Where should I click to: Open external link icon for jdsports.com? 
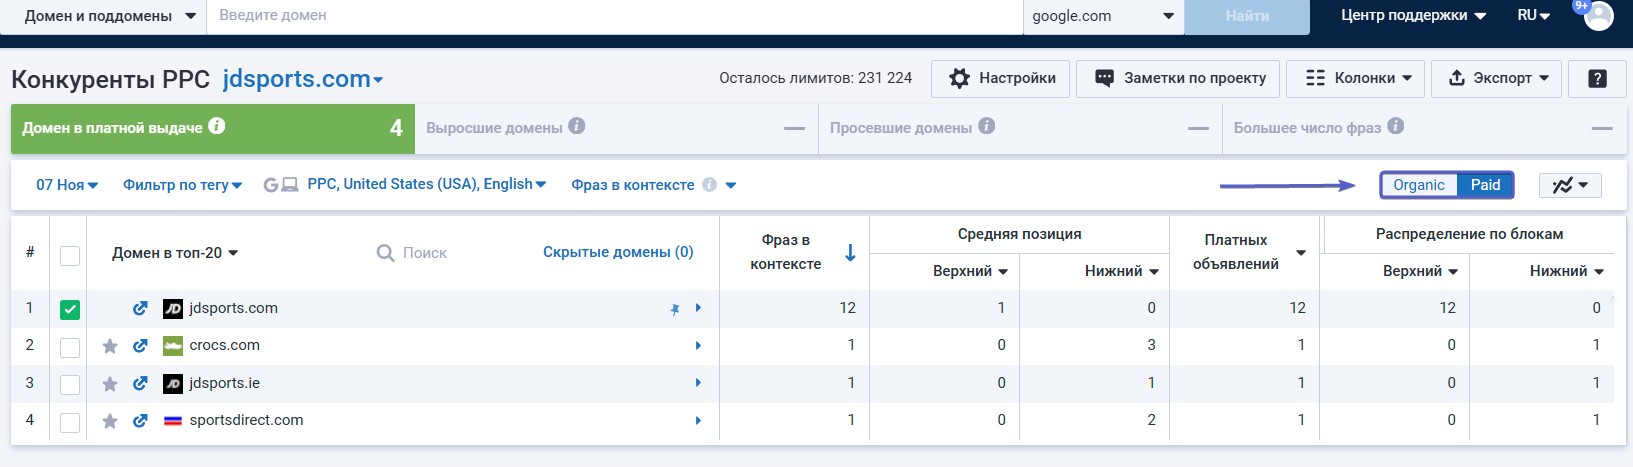tap(140, 308)
